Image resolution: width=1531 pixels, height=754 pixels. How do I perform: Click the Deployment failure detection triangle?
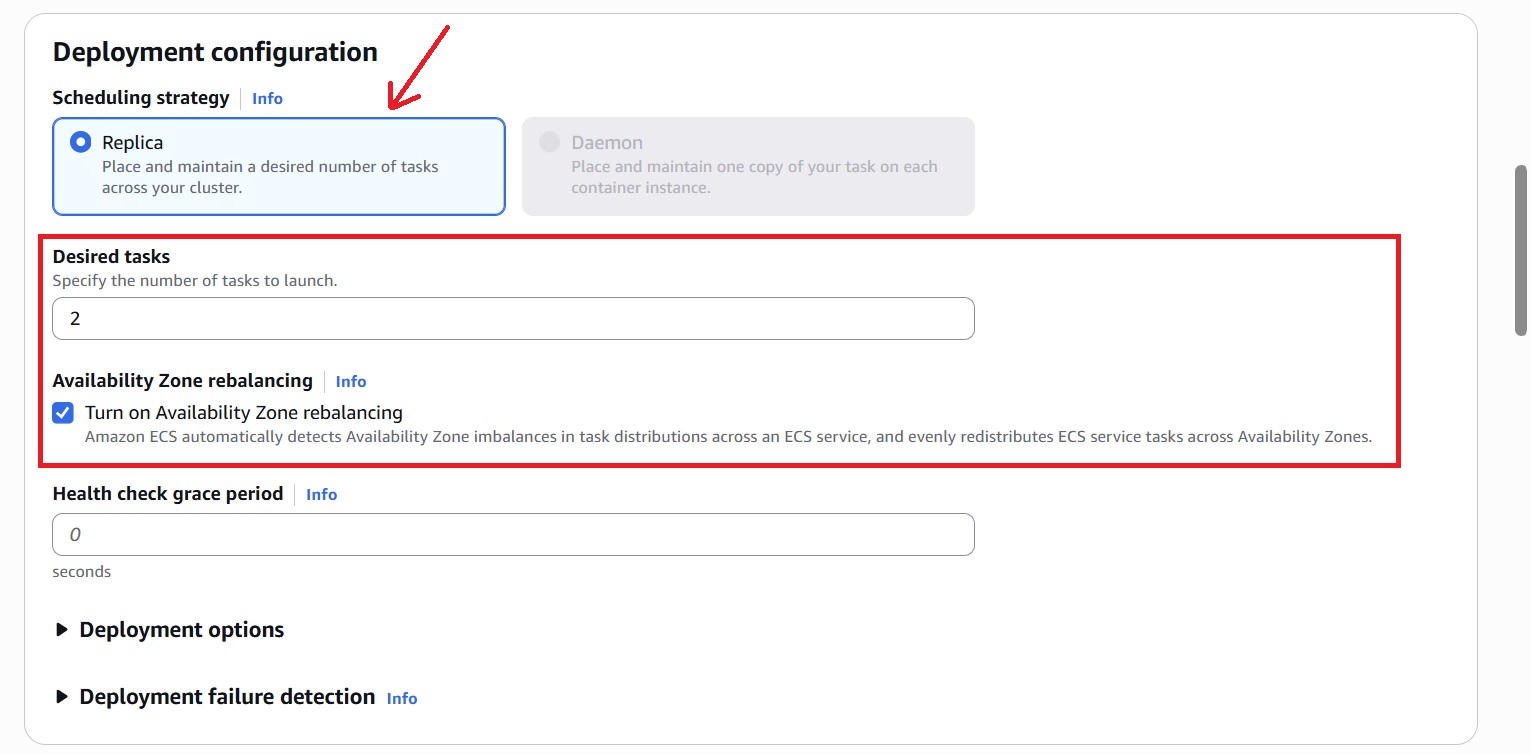61,696
